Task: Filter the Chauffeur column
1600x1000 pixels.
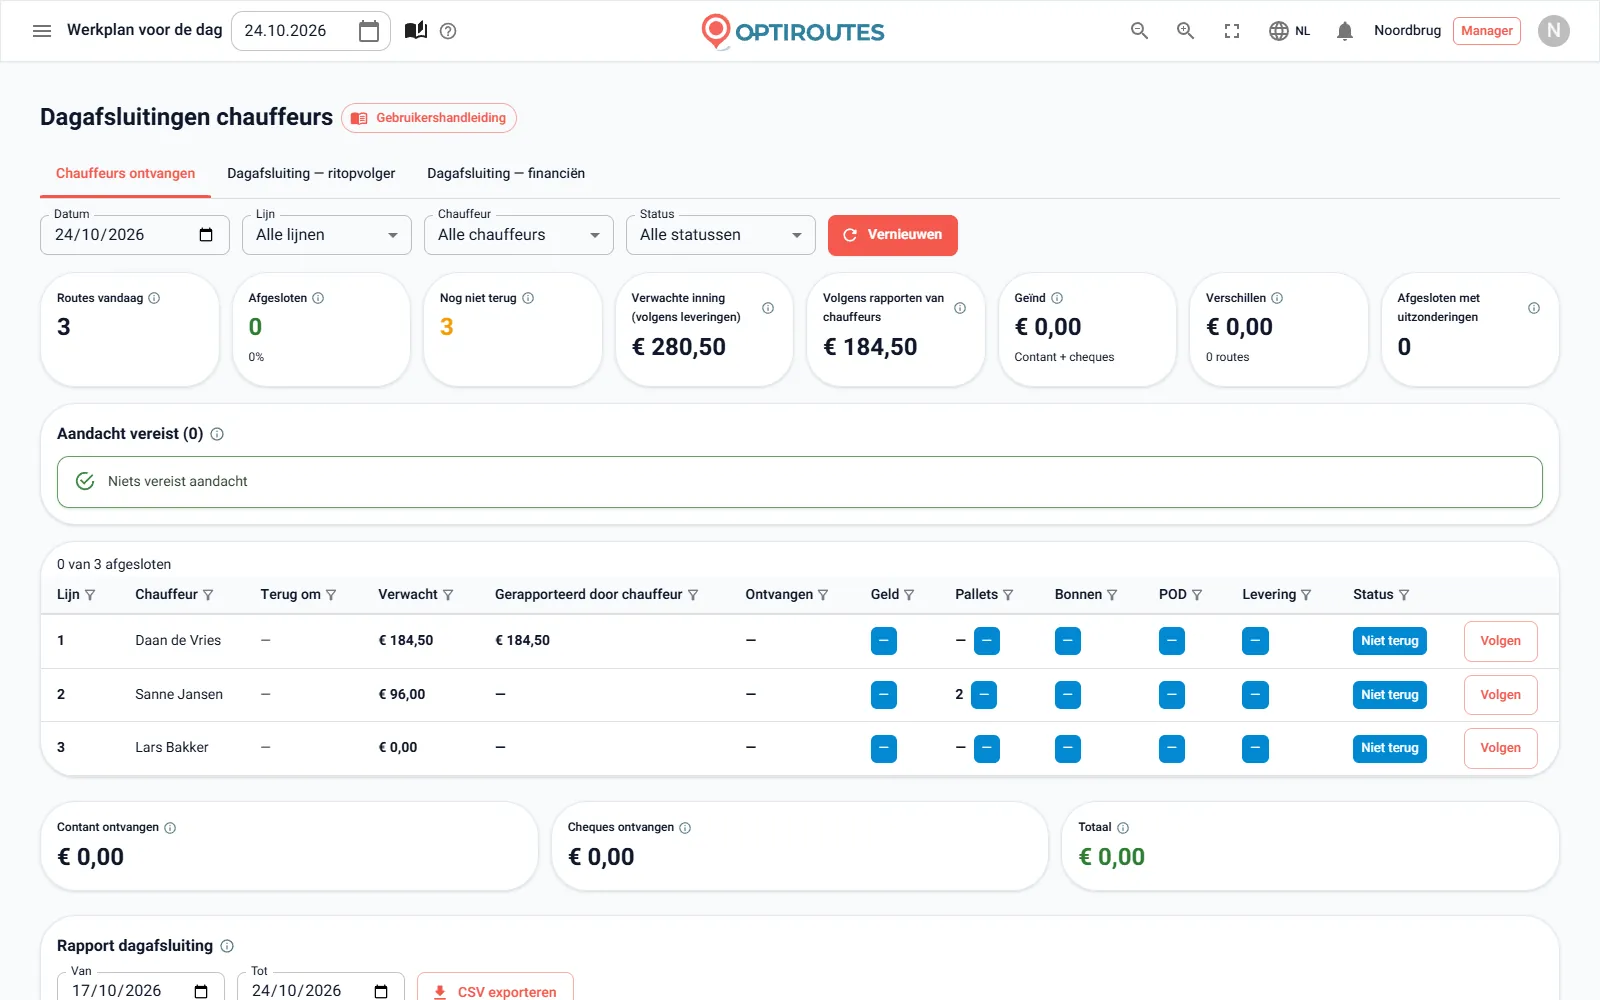Action: [x=208, y=595]
